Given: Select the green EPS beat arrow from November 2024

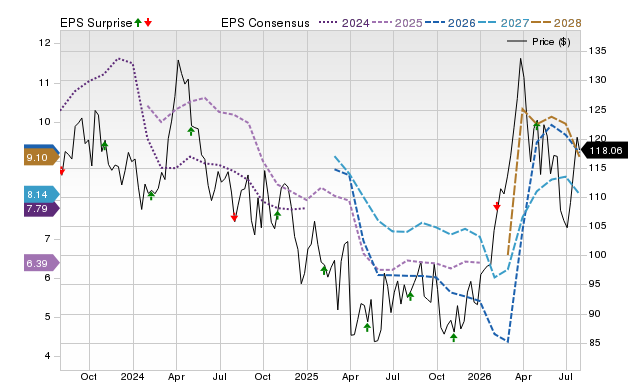Looking at the screenshot, I should click(x=278, y=215).
